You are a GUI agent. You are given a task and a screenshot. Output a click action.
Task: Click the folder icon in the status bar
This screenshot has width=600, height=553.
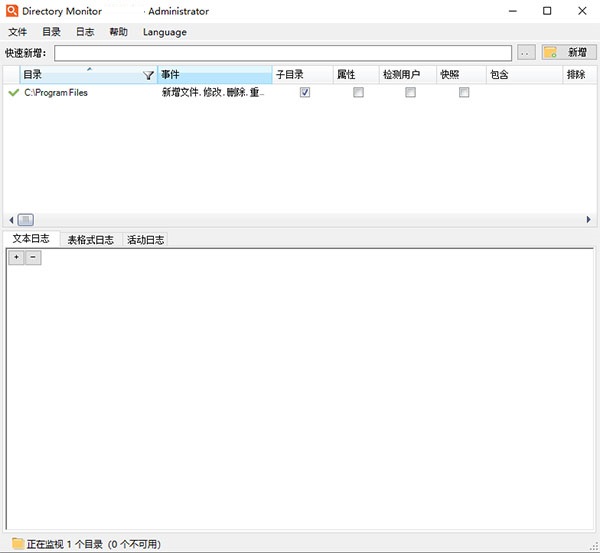(17, 543)
